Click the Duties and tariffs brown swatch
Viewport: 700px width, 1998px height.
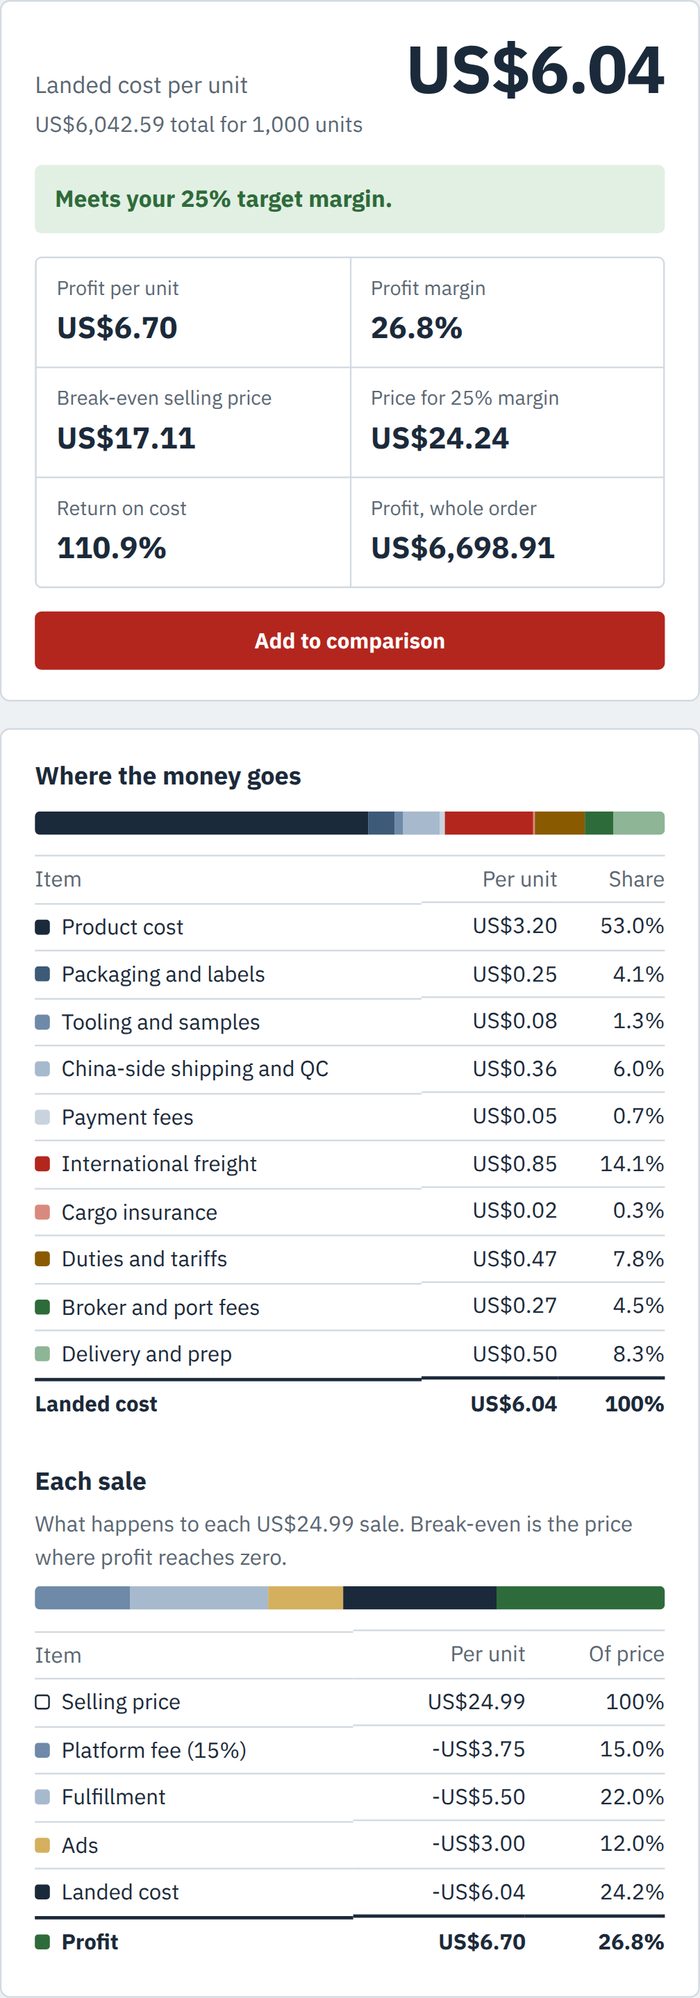(42, 1259)
